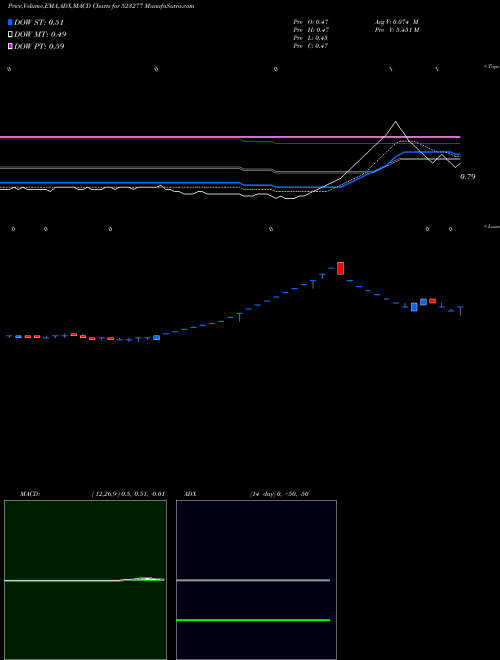Screen dimensions: 500x660
Task: Click the large red candlestick at the peak
Action: 340,268
